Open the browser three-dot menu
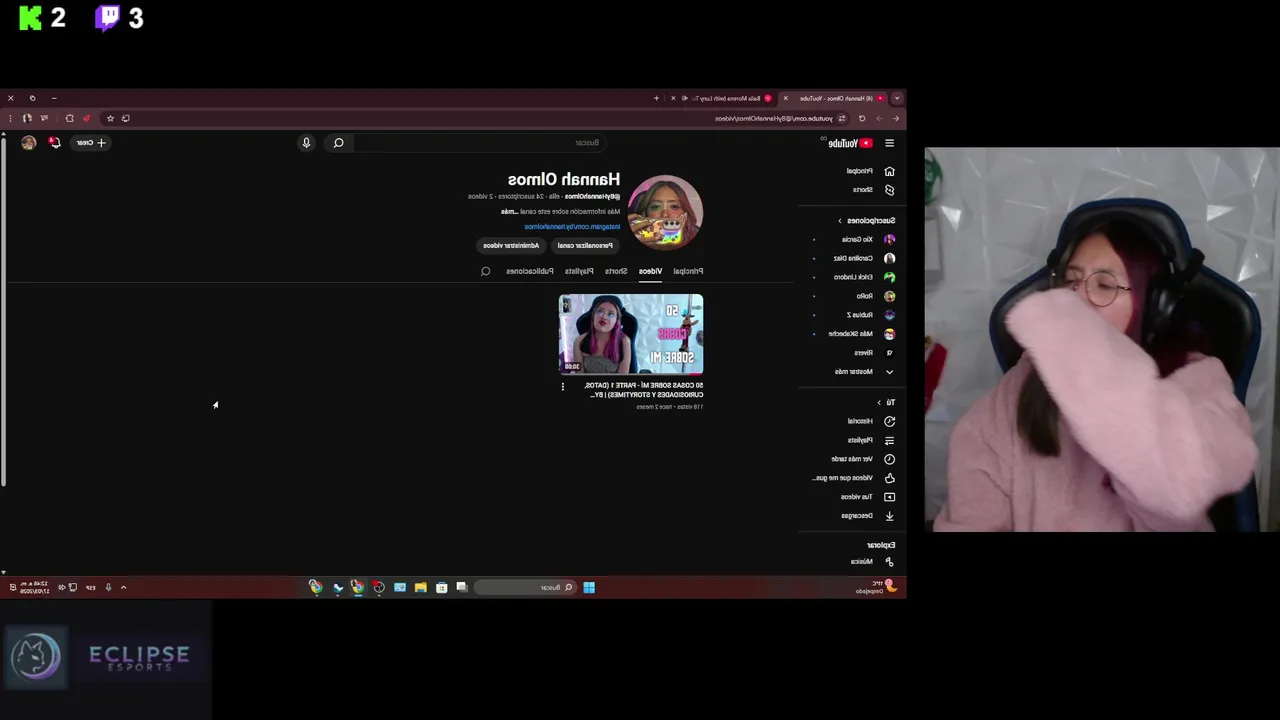 click(x=10, y=118)
